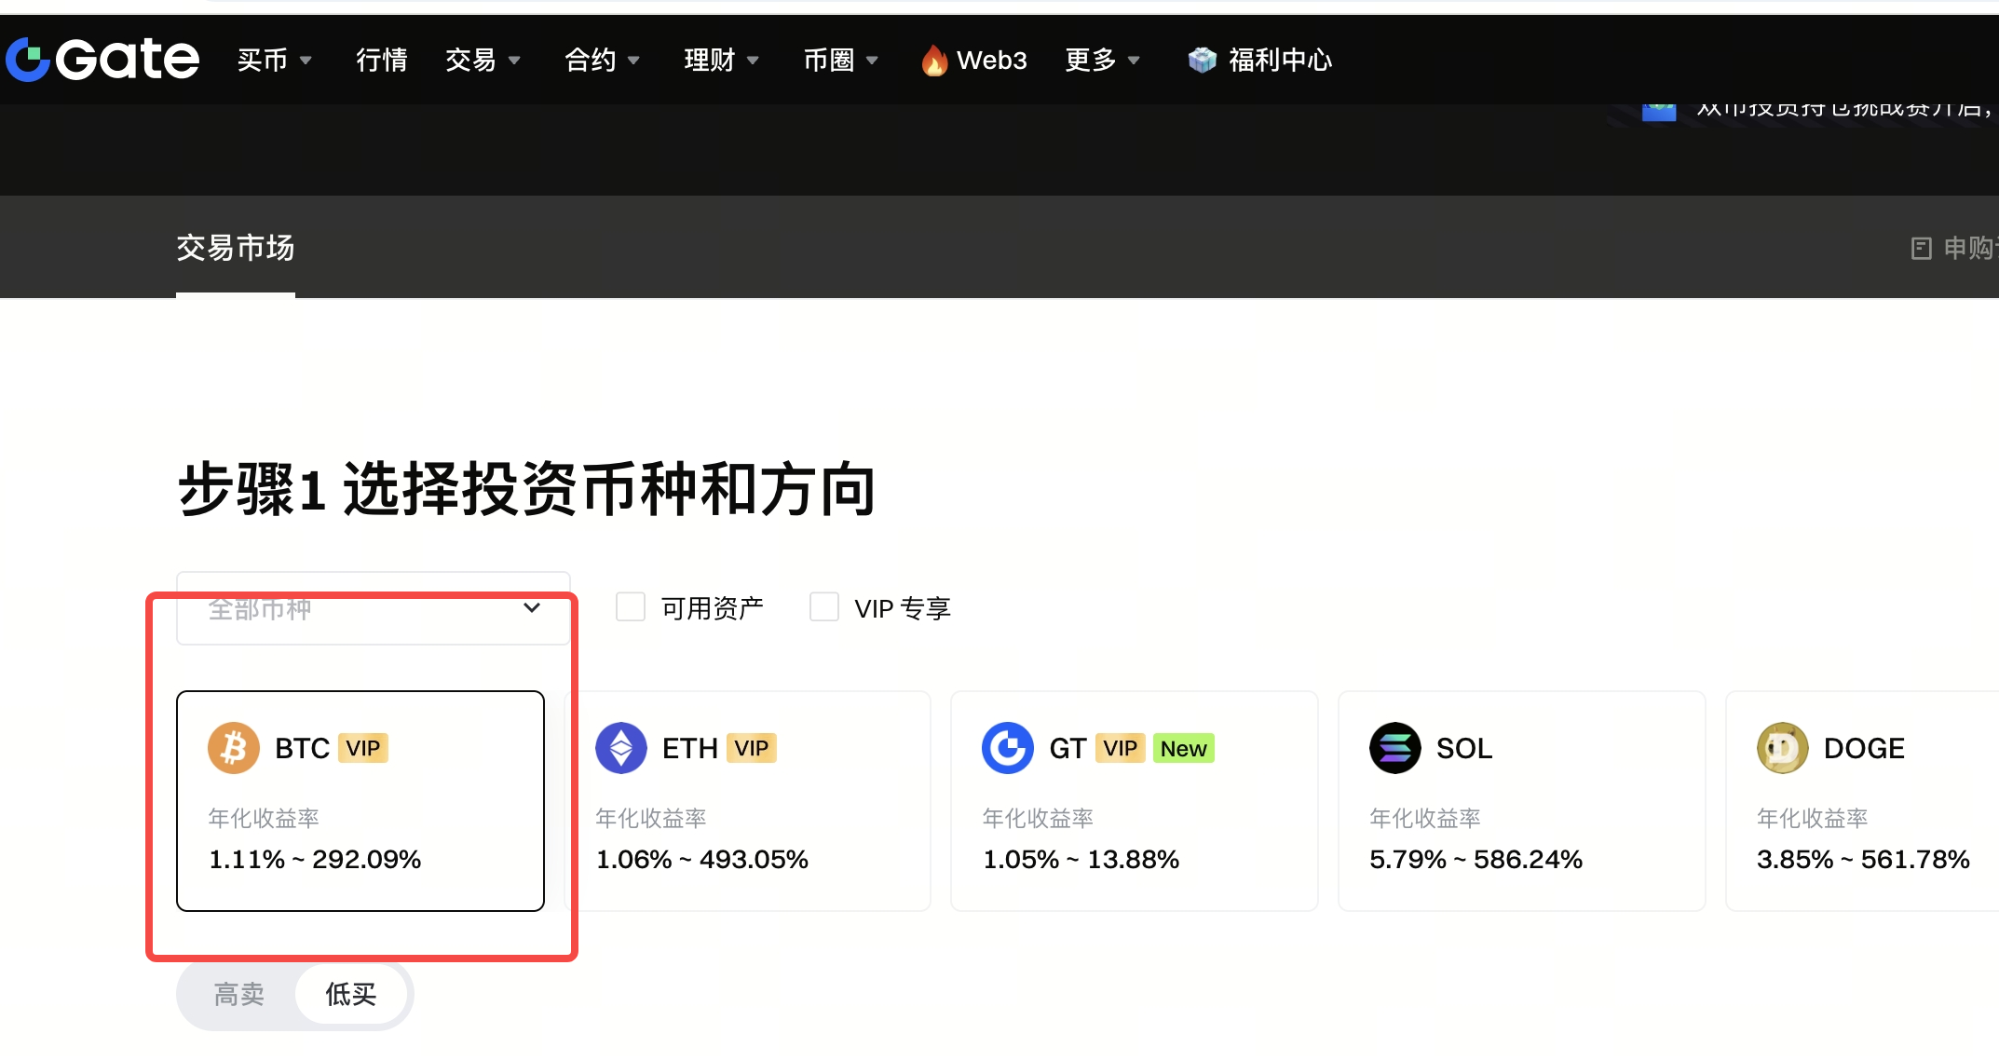The height and width of the screenshot is (1057, 1999).
Task: Click the GT token icon
Action: [x=1008, y=748]
